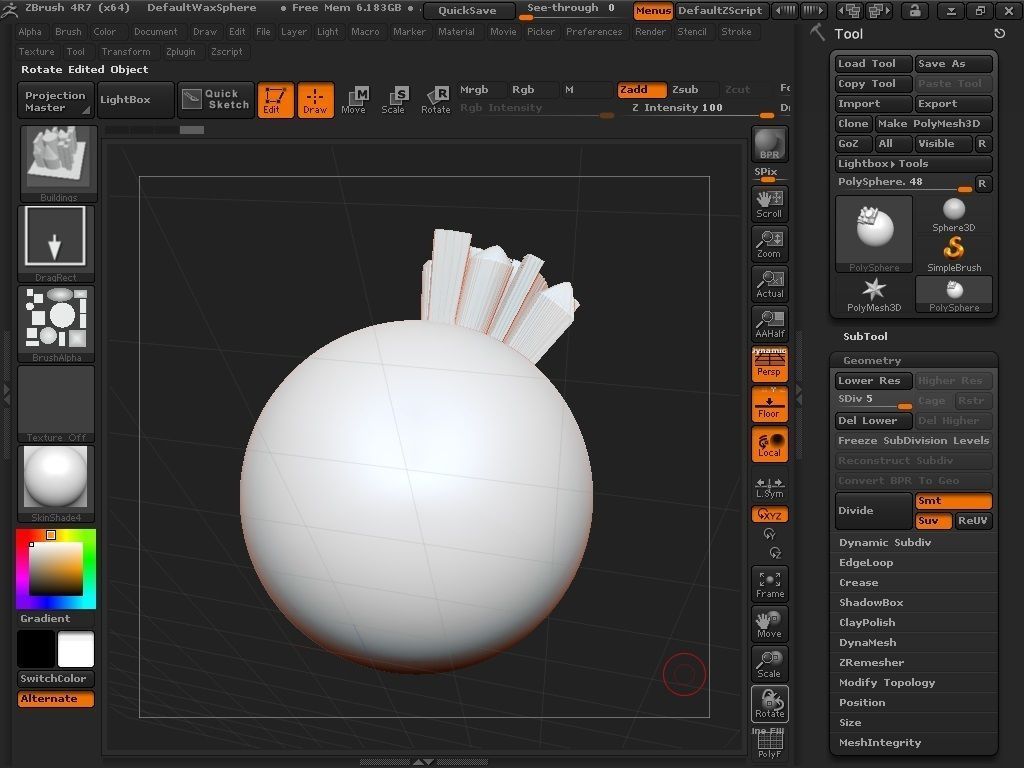Click the SDiv 5 slider

click(x=873, y=400)
